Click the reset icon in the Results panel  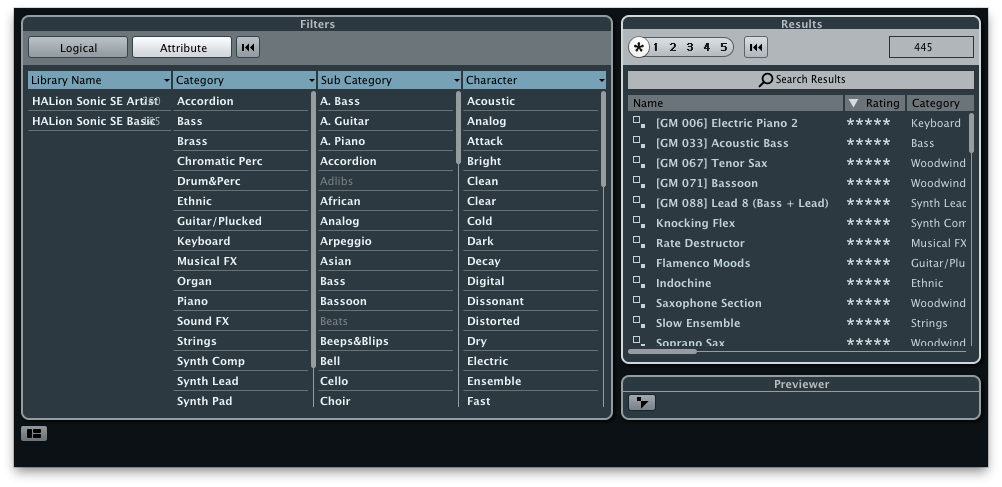point(757,47)
